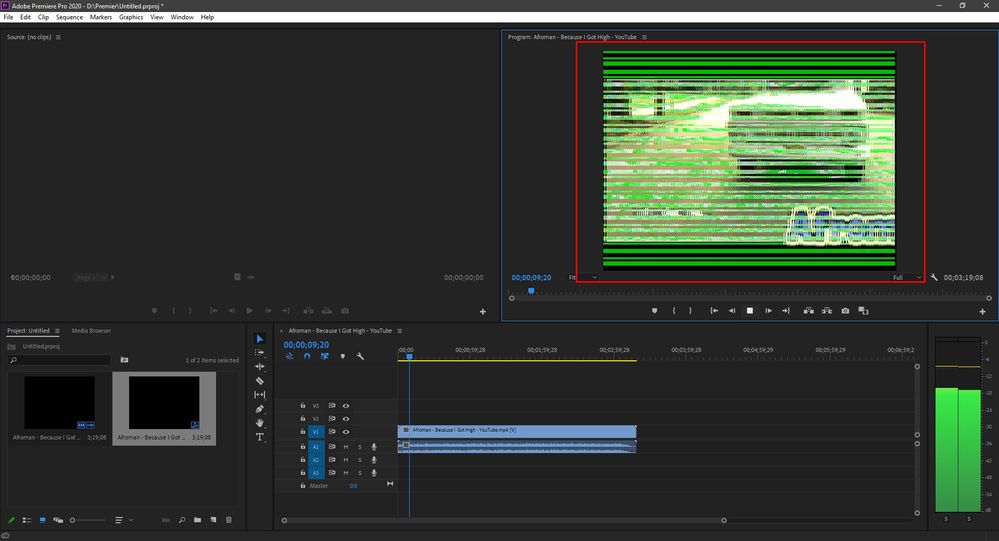Image resolution: width=999 pixels, height=541 pixels.
Task: Click the Program monitor button editor plus
Action: tap(982, 311)
